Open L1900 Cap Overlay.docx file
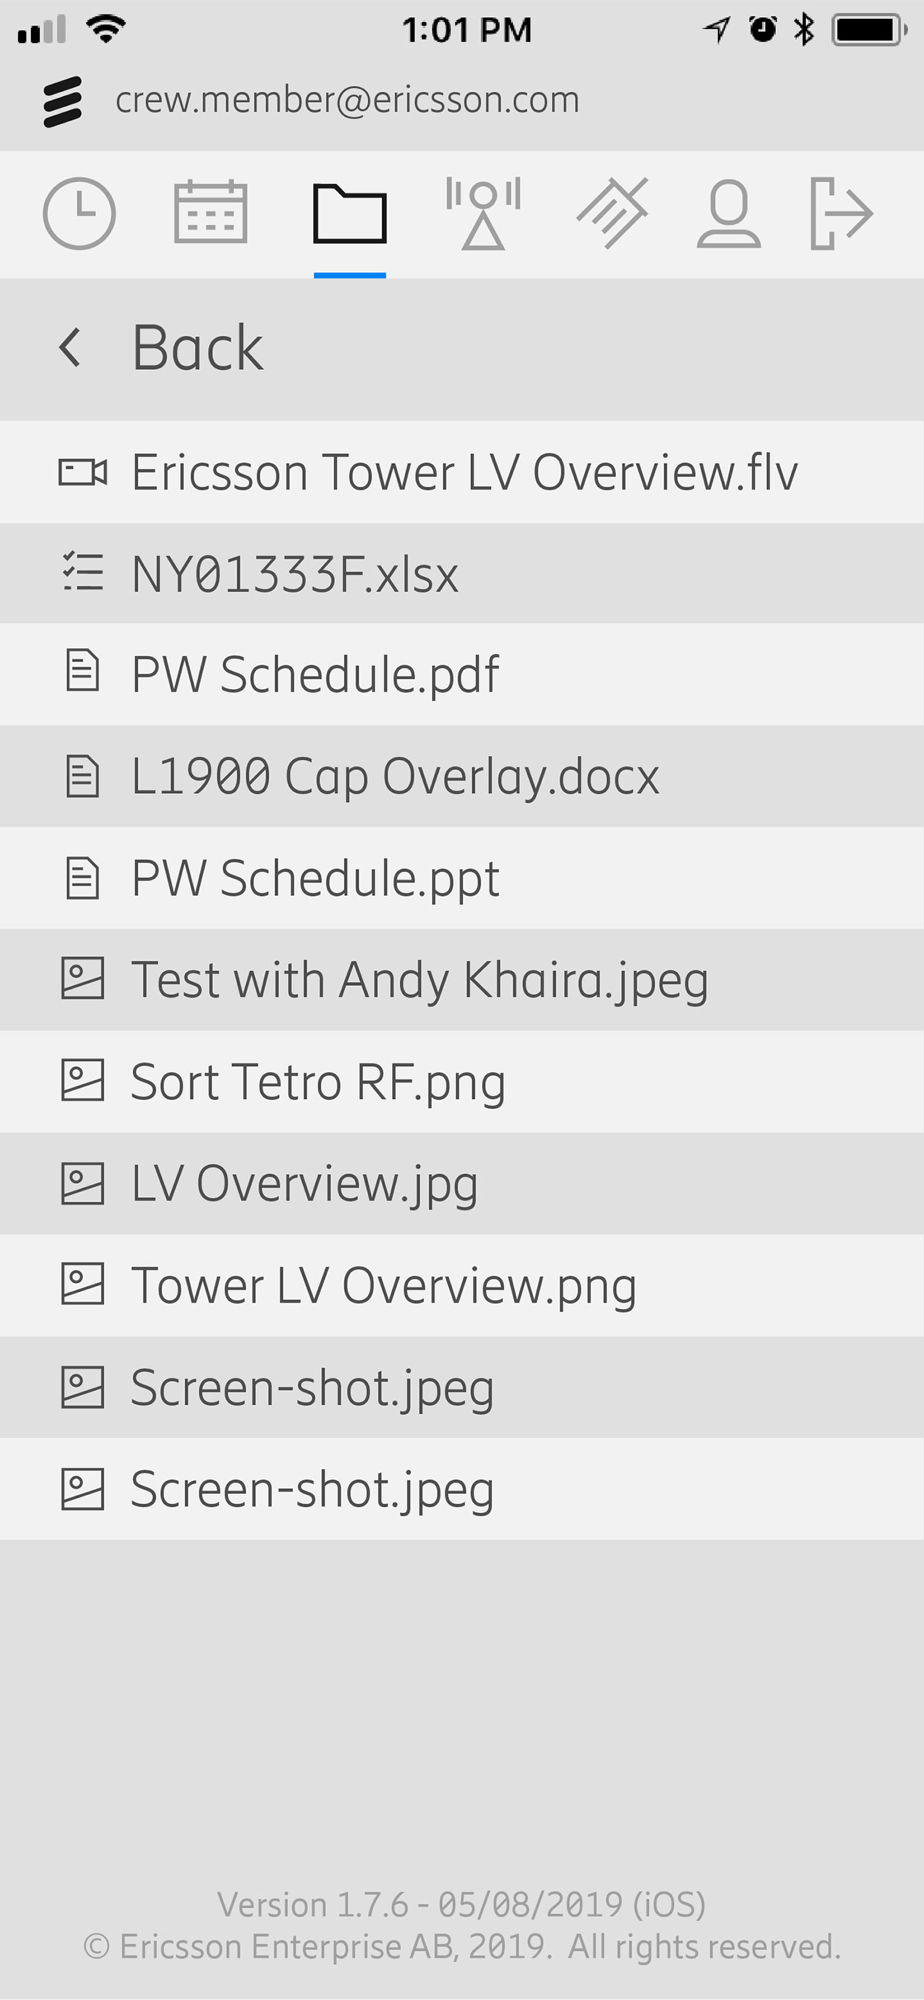 (462, 777)
